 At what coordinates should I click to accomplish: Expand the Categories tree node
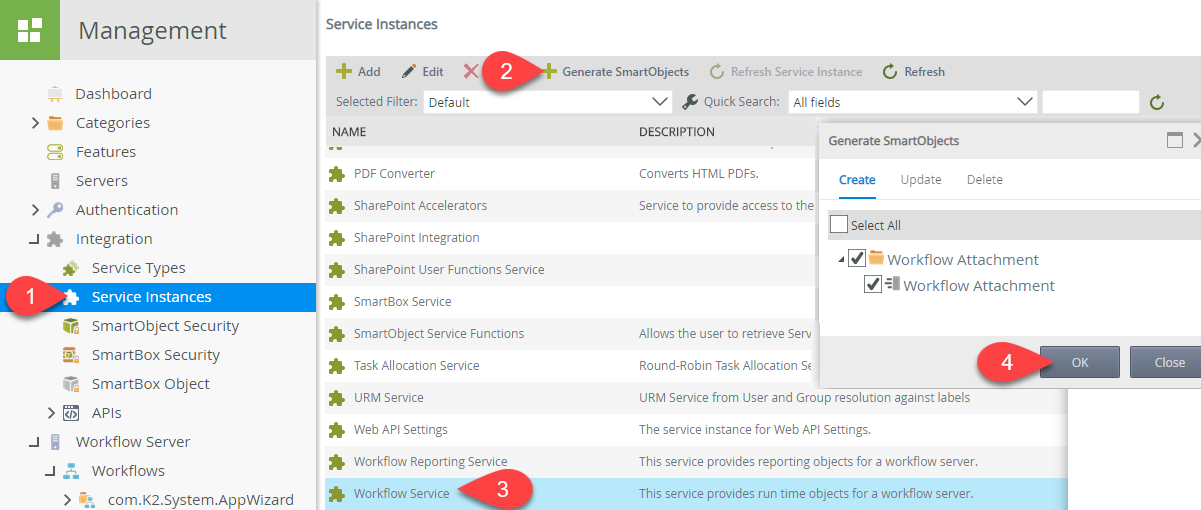pyautogui.click(x=36, y=123)
